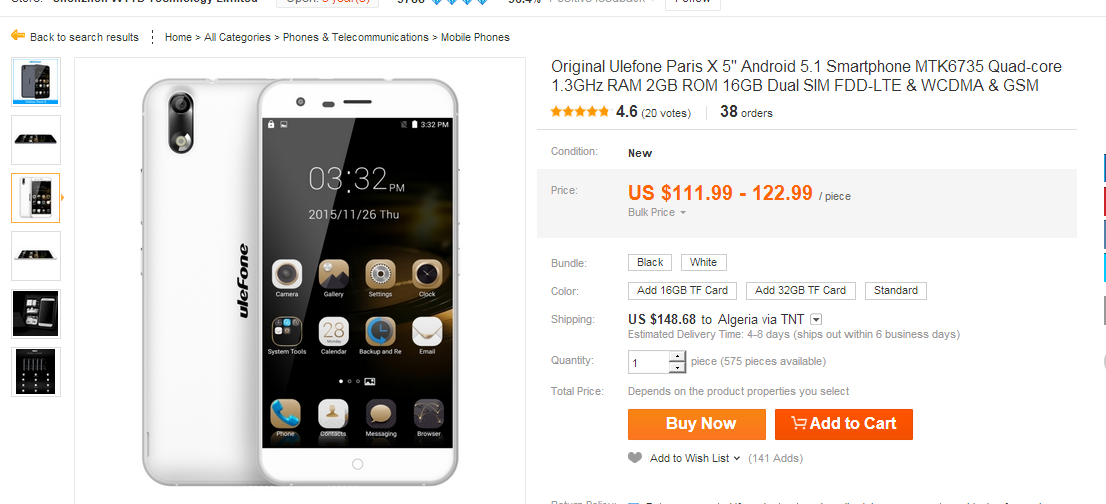This screenshot has height=504, width=1106.
Task: Choose the Standard option
Action: [896, 290]
